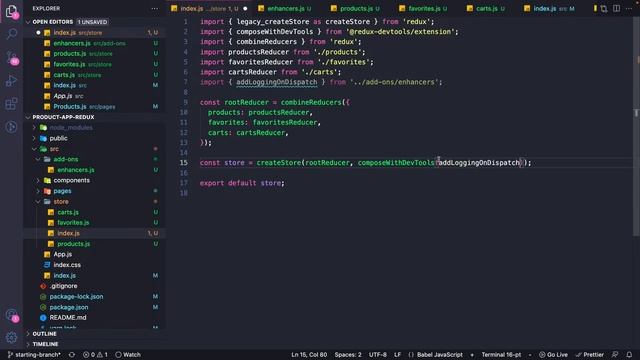Click the starting-branch git branch indicator
Image resolution: width=640 pixels, height=360 pixels.
34,355
